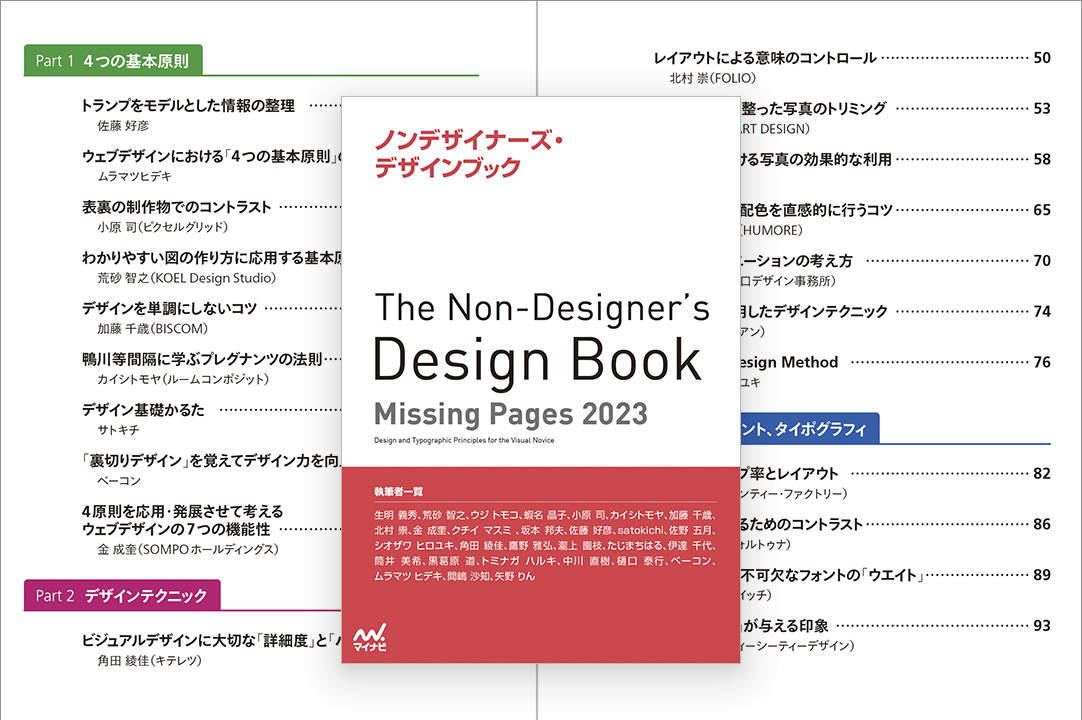The height and width of the screenshot is (720, 1082).
Task: Open the entry ending "るためのコントラスト"
Action: 802,525
